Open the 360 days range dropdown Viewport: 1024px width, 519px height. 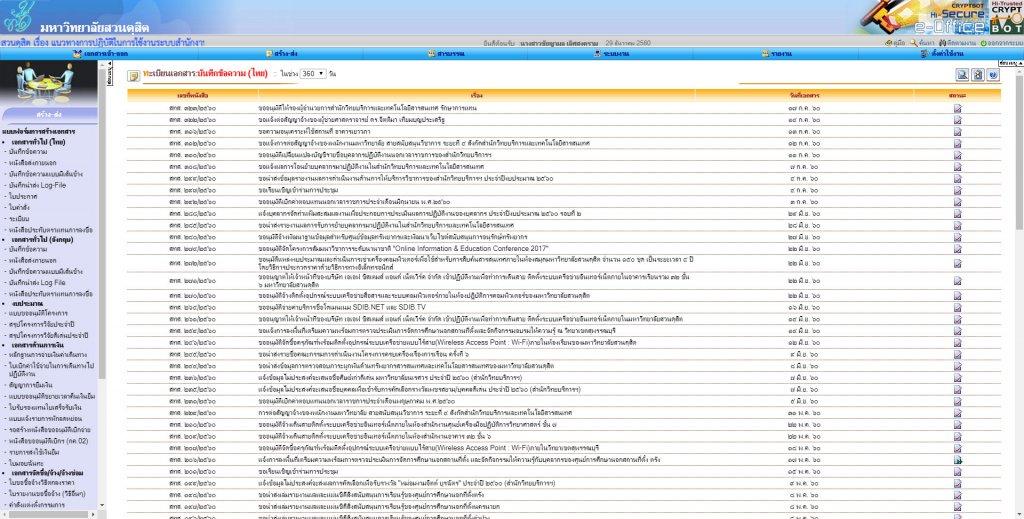click(313, 75)
